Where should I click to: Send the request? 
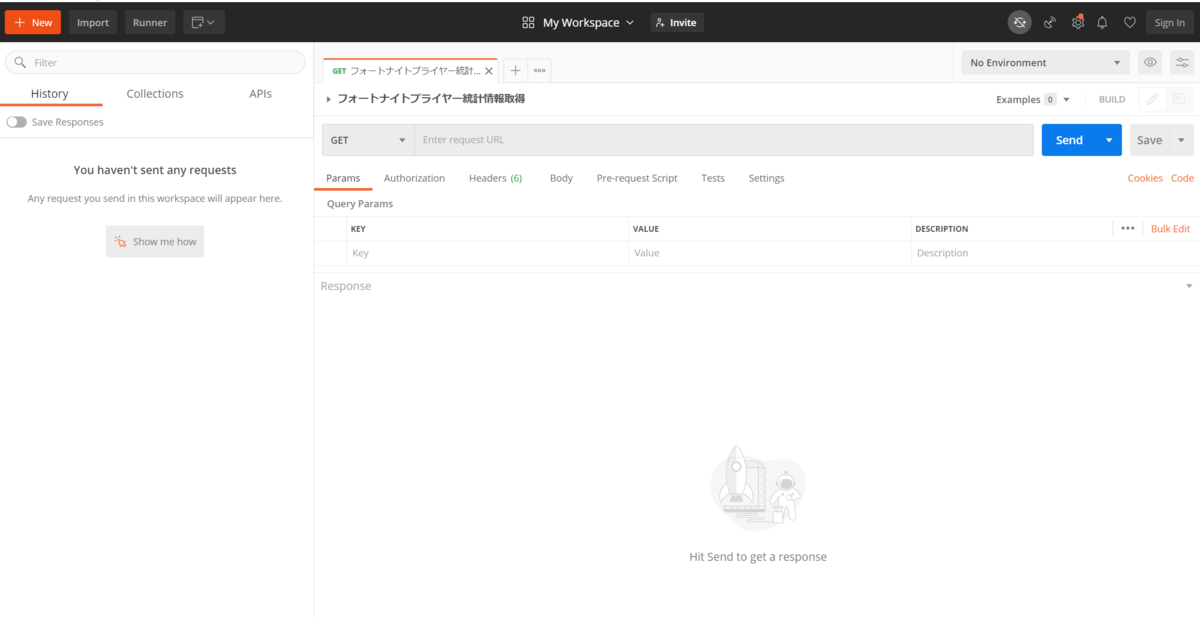1069,140
